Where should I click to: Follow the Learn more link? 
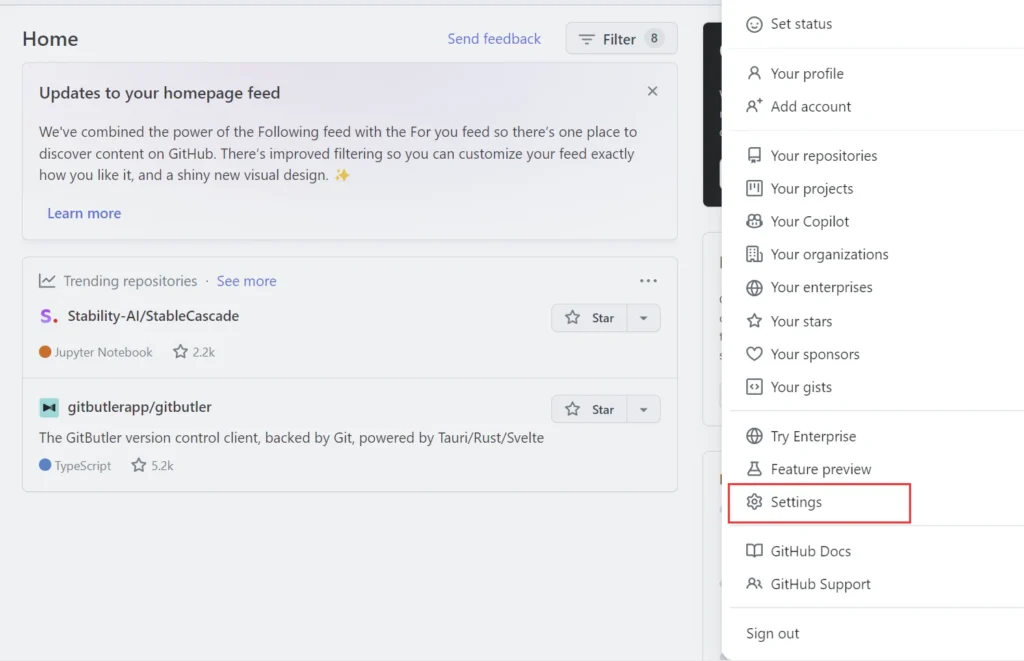[x=84, y=213]
